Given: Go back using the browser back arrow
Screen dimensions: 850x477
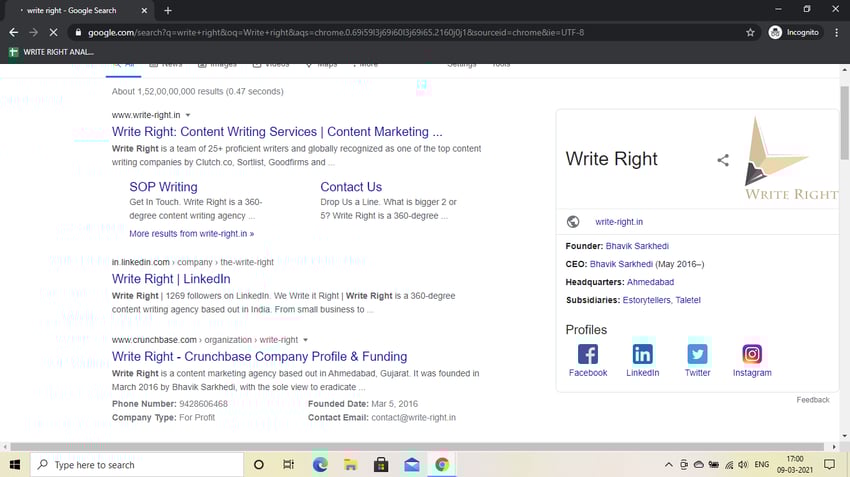Looking at the screenshot, I should click(14, 33).
